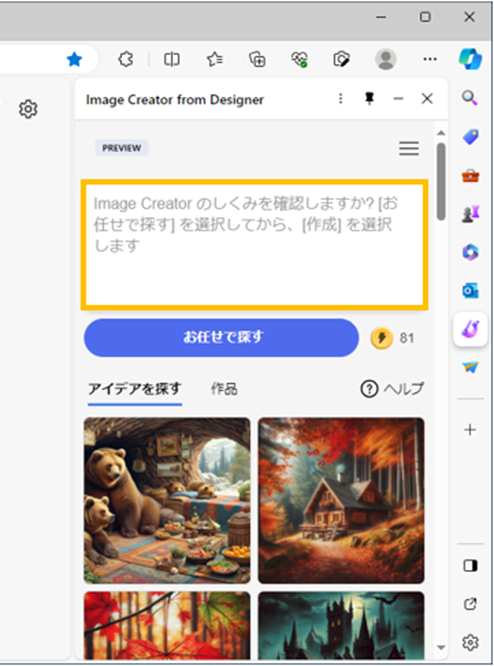Open the ヘルプ help link
The height and width of the screenshot is (666, 494).
pos(392,388)
